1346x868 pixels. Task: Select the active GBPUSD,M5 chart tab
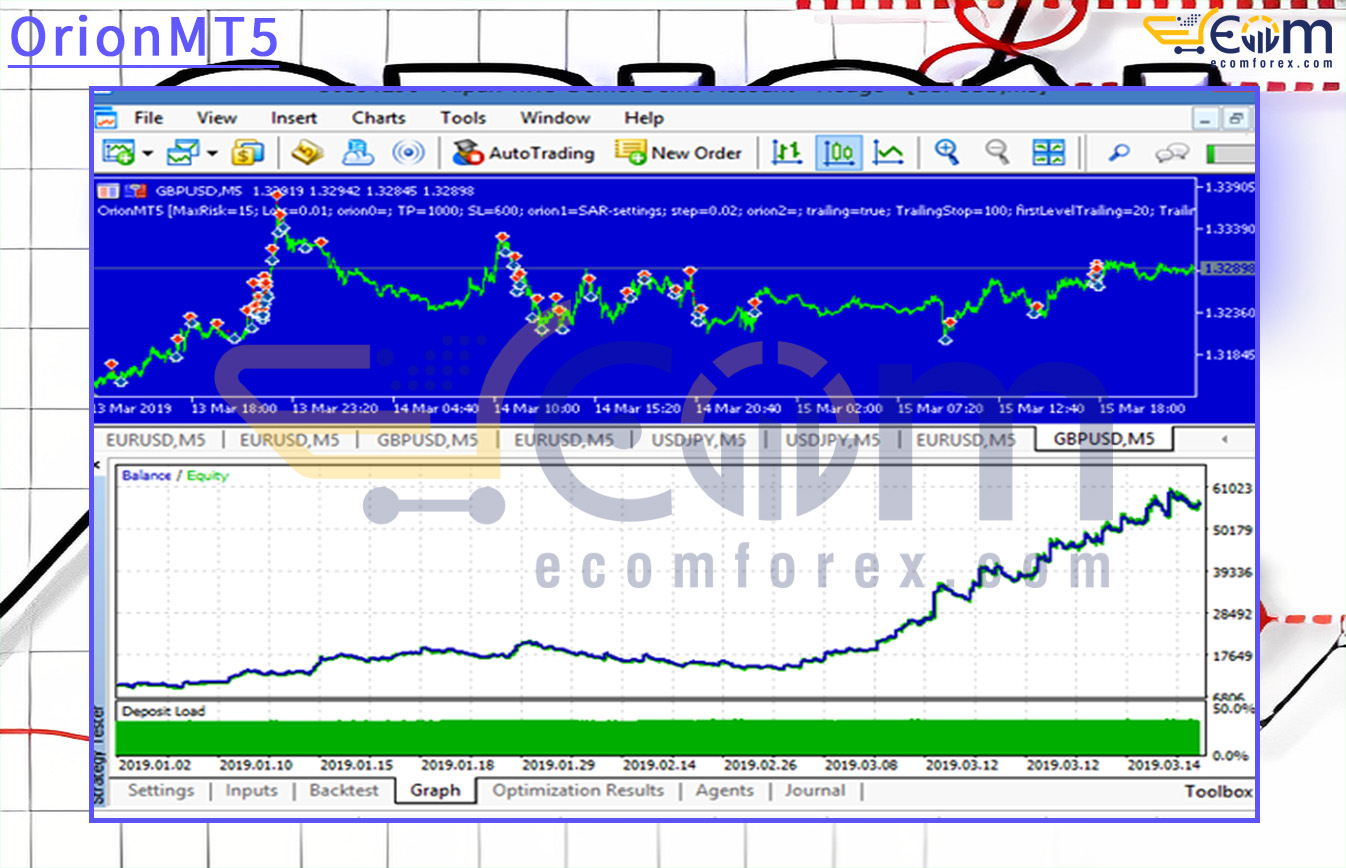click(1104, 439)
